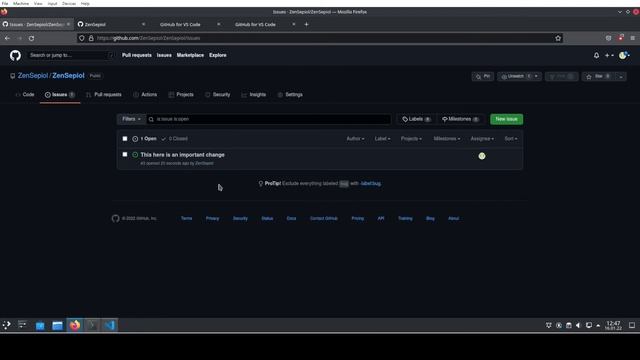Pin the repository with the Pin button

pos(482,76)
